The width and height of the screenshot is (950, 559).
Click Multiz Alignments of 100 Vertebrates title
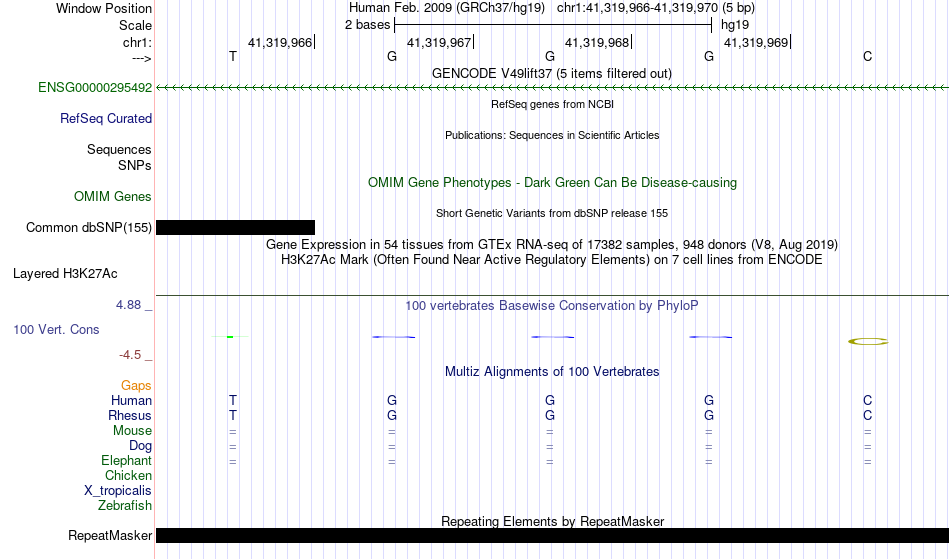coord(552,372)
